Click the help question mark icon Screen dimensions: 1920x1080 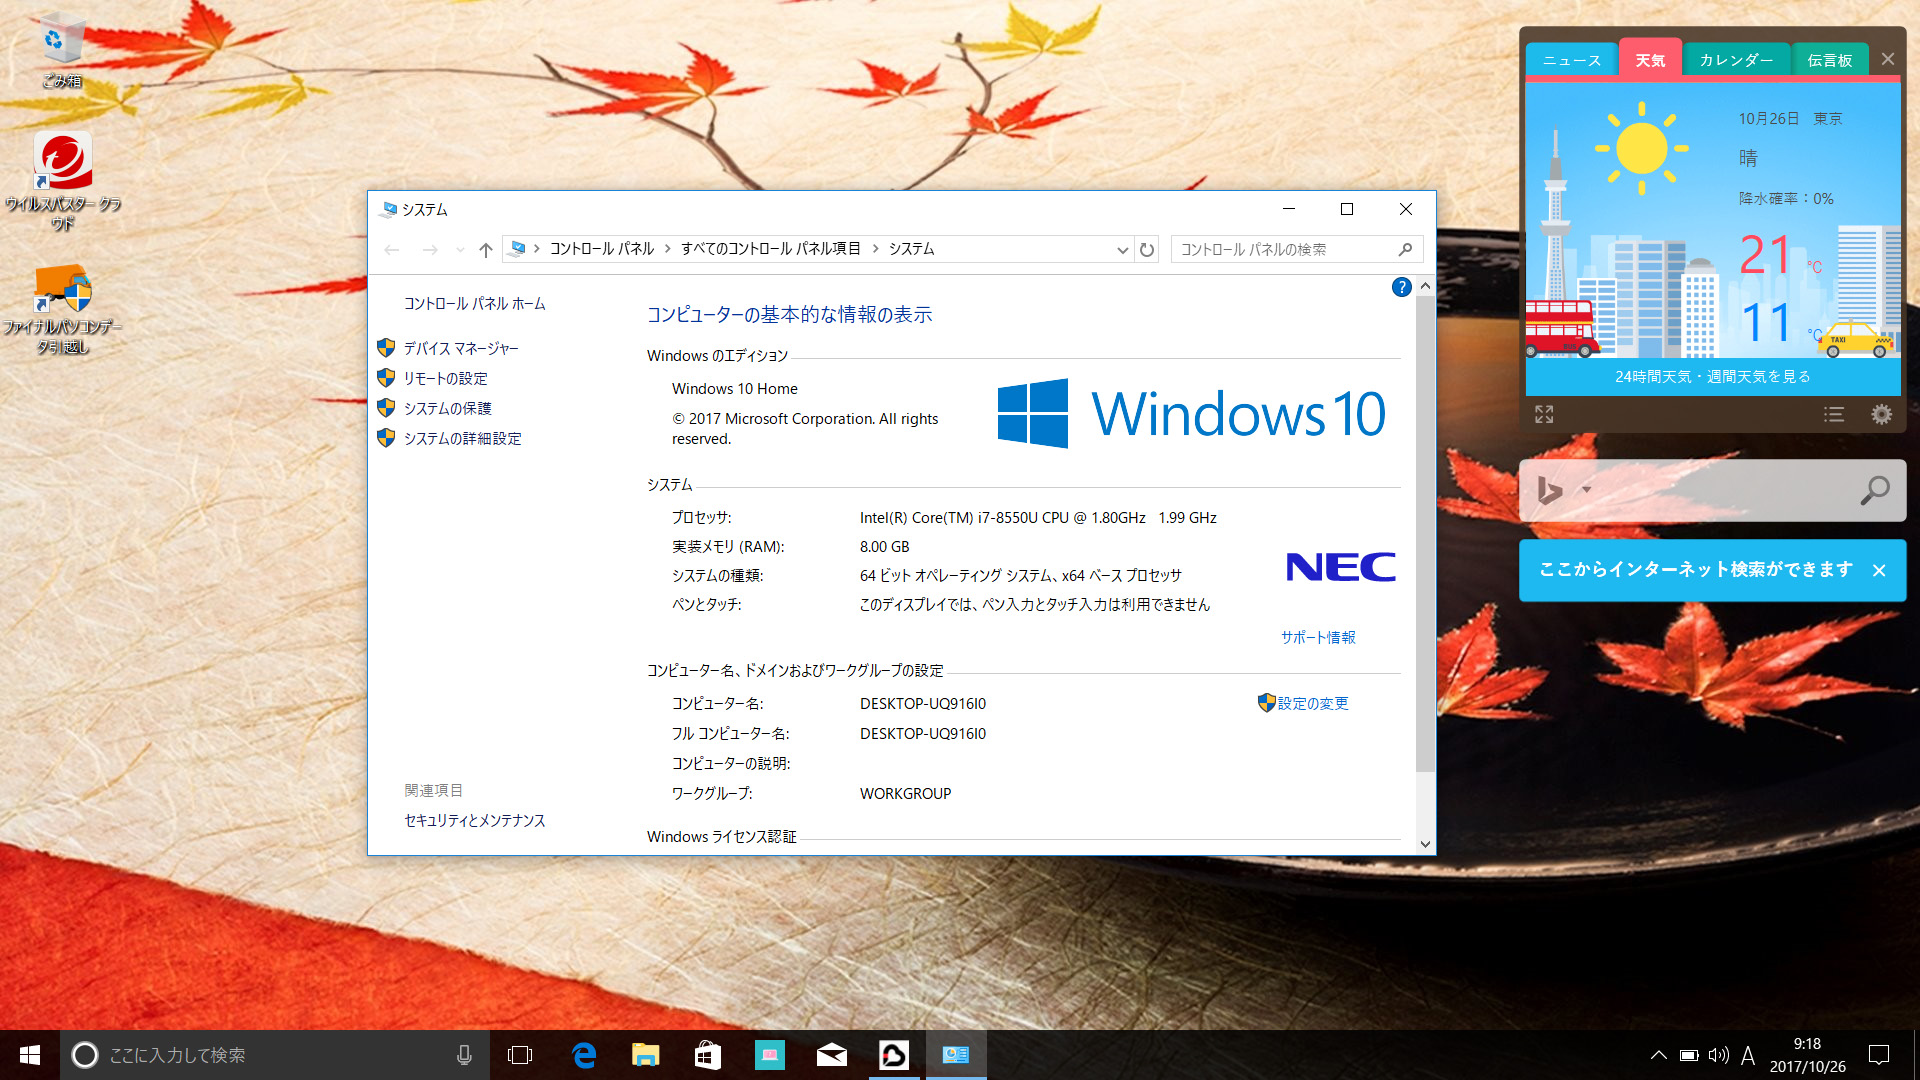tap(1401, 288)
